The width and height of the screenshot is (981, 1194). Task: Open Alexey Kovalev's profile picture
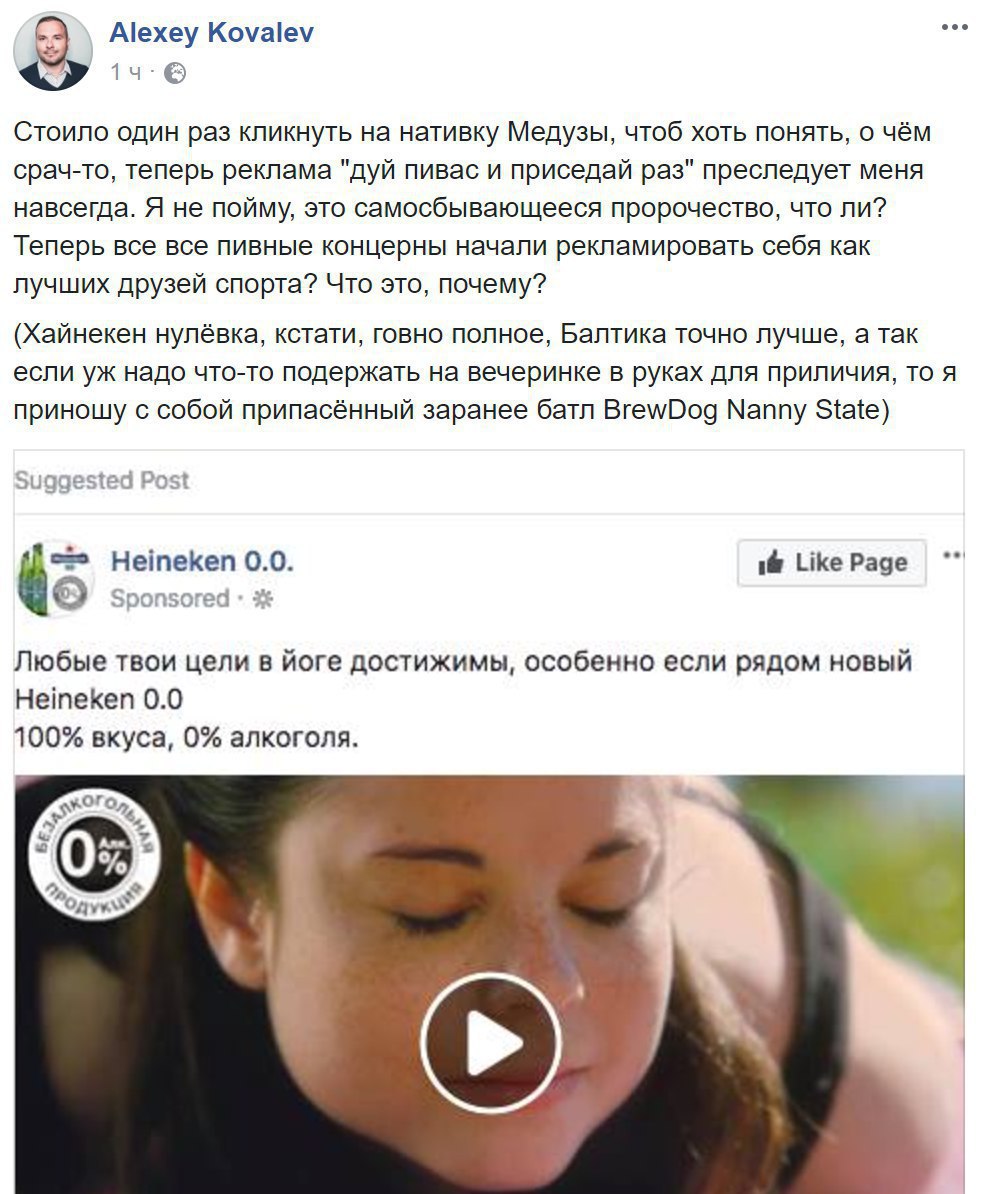(x=53, y=52)
